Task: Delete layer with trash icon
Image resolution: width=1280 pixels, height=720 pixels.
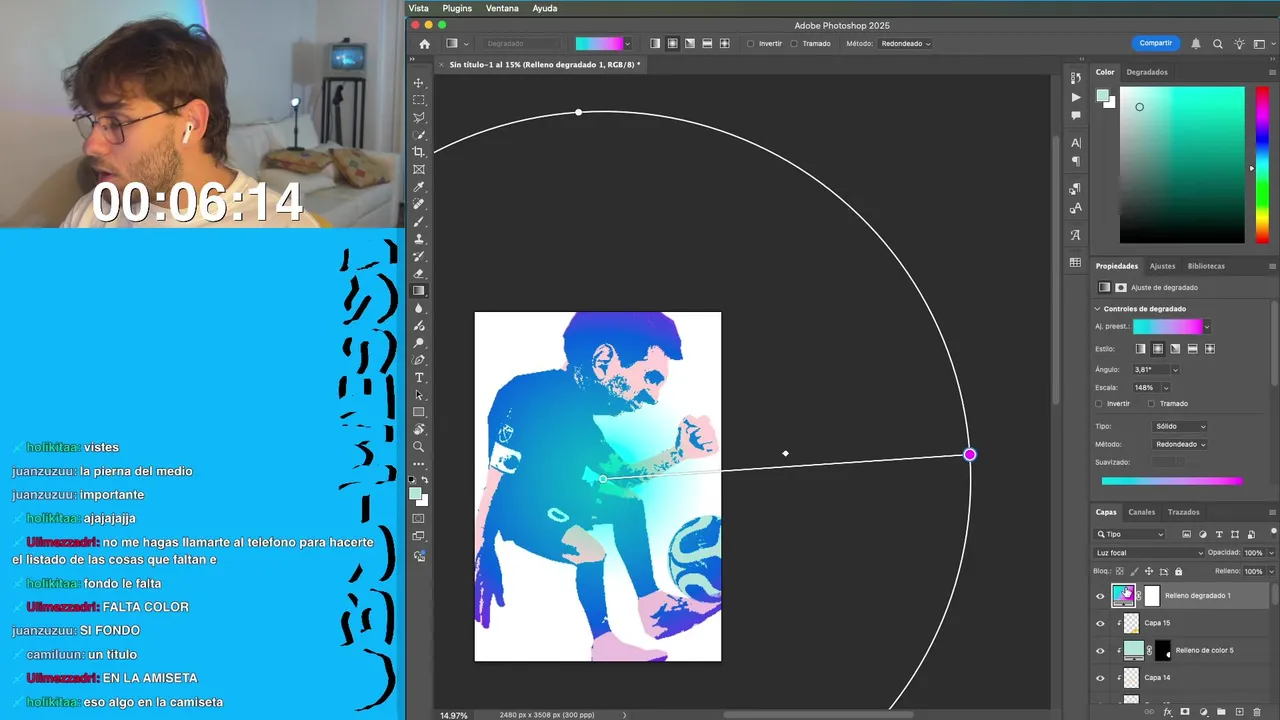Action: [1257, 712]
